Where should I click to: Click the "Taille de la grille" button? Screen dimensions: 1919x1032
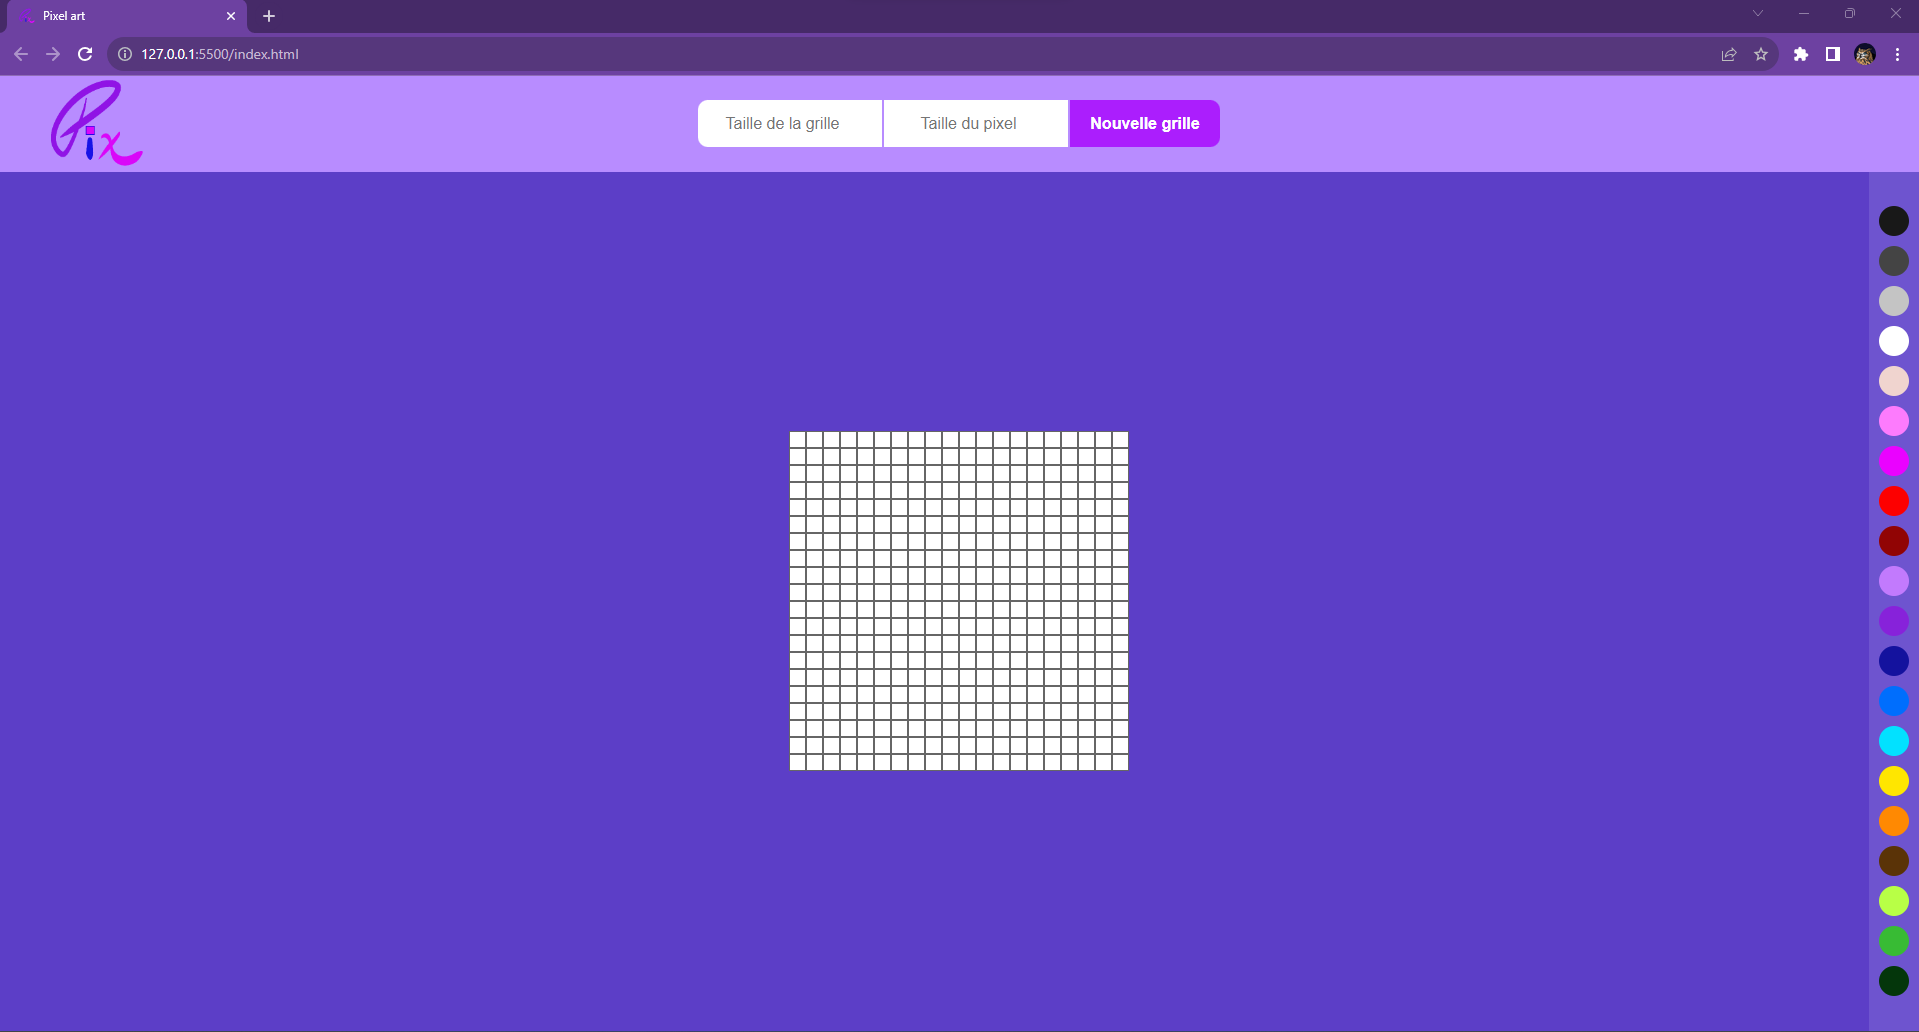[x=789, y=123]
